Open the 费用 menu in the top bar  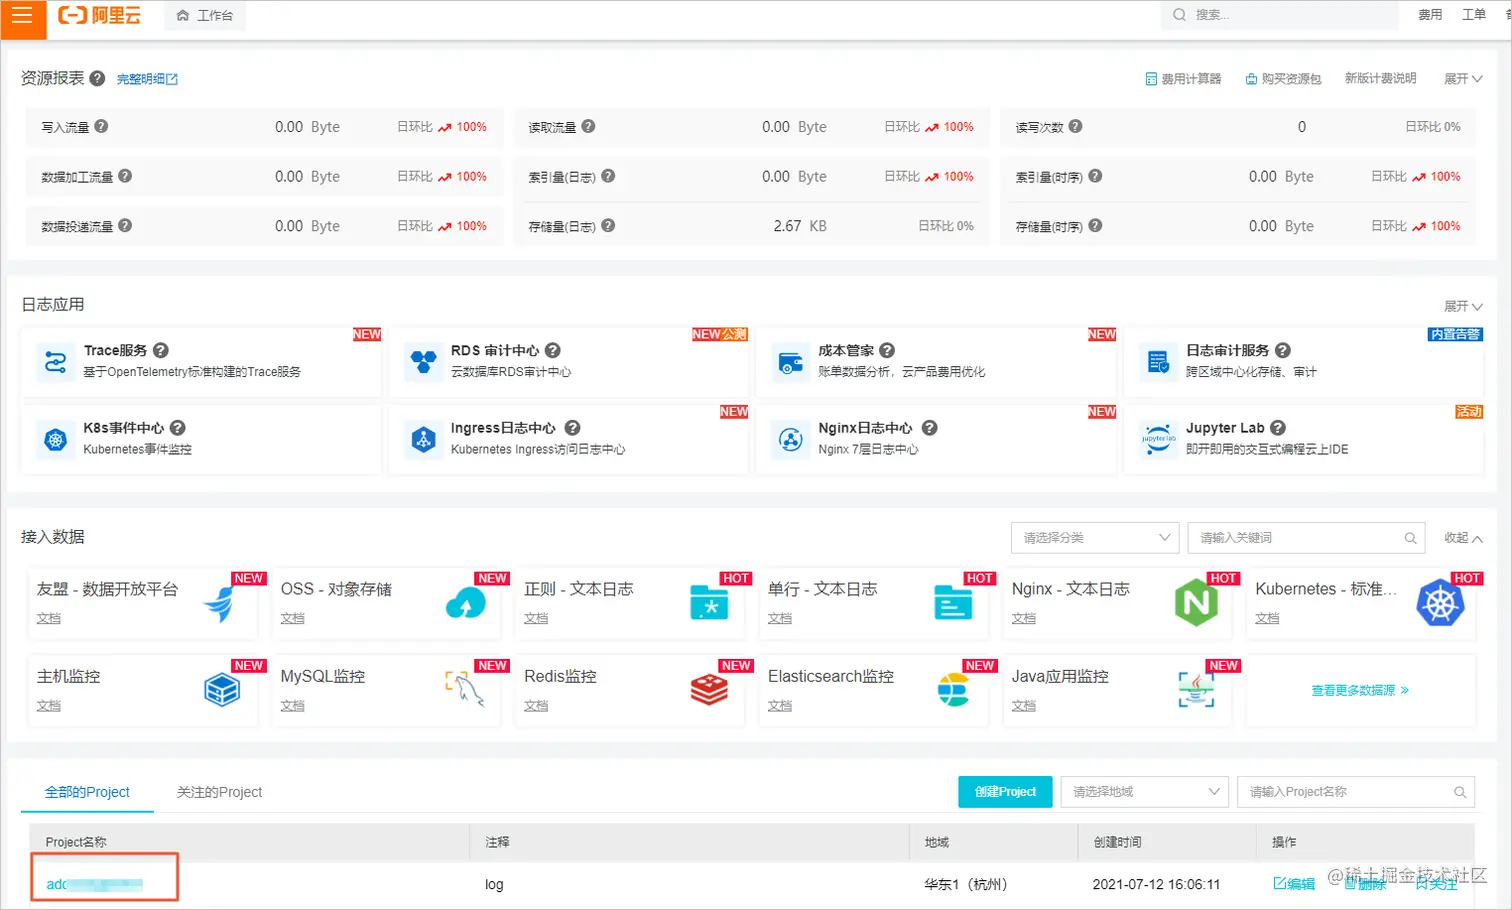pyautogui.click(x=1430, y=15)
